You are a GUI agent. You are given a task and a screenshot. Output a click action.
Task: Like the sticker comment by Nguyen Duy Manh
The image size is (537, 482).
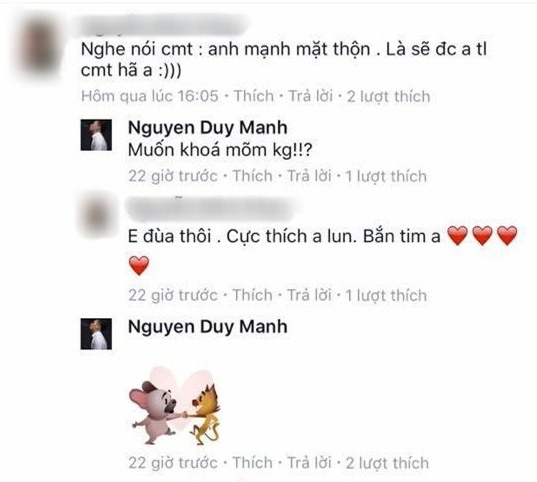point(253,463)
